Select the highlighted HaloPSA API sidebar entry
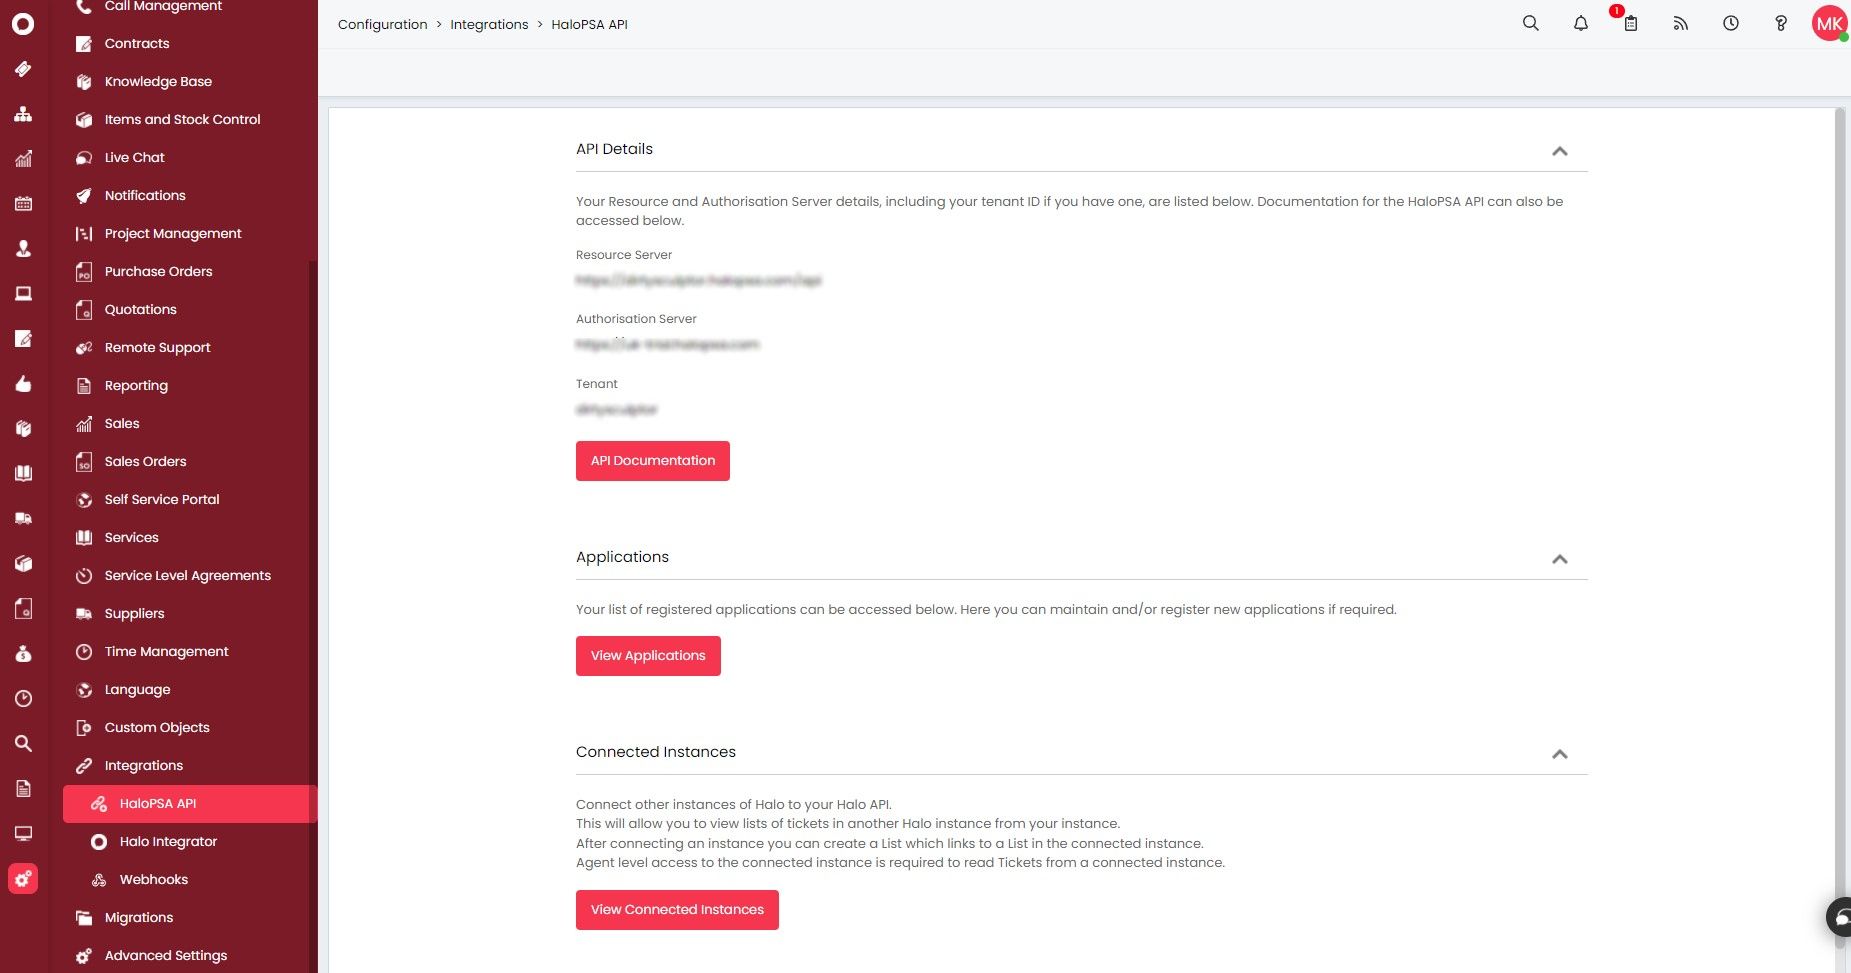 click(x=157, y=803)
